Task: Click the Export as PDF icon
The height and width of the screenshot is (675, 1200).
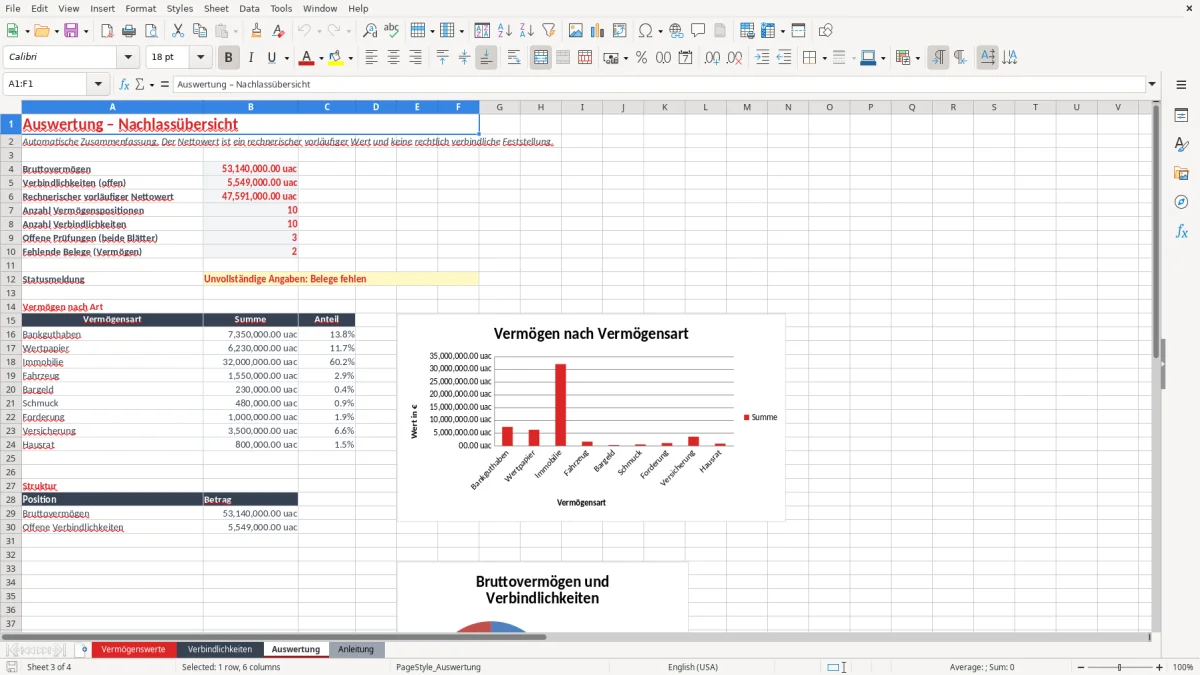Action: click(x=106, y=31)
